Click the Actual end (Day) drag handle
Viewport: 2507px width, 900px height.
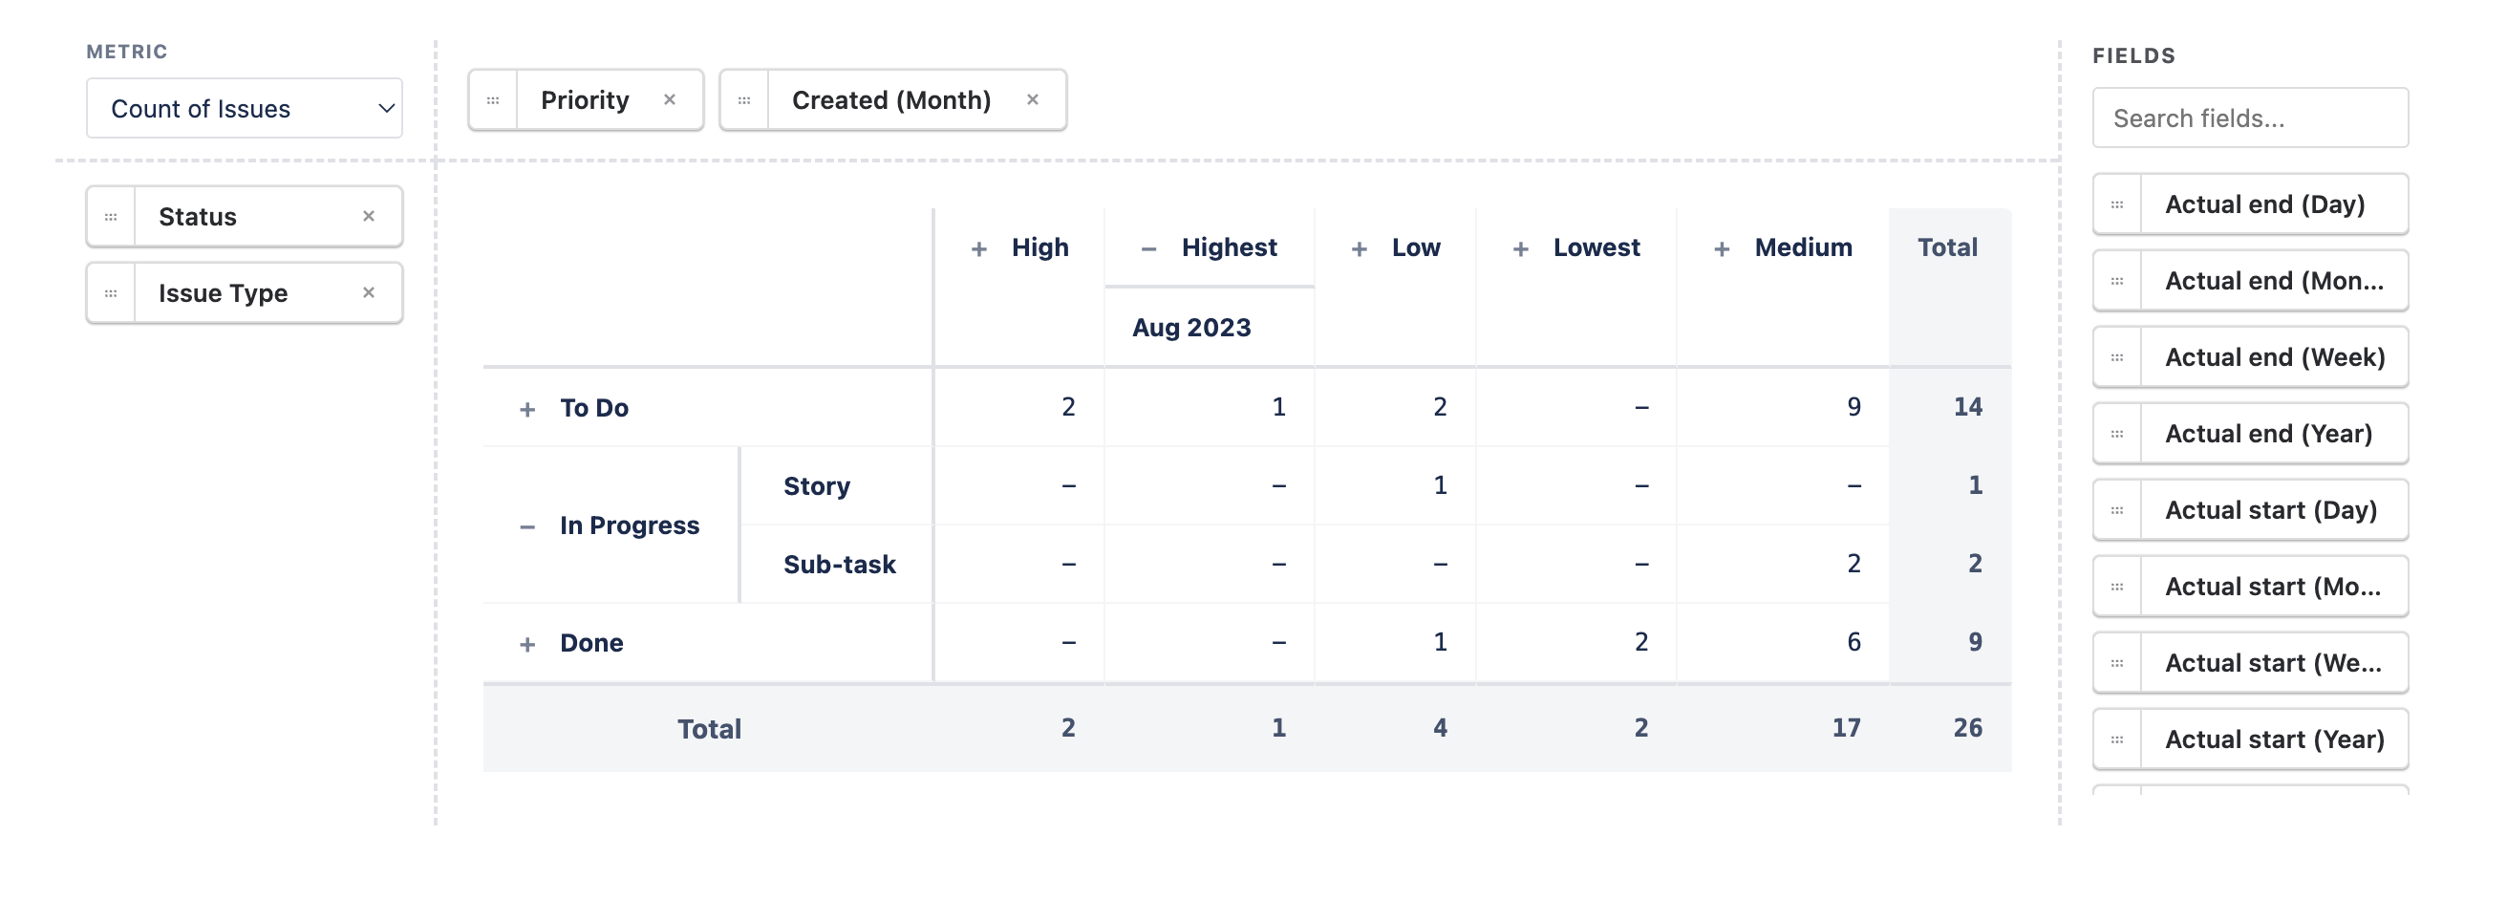[x=2117, y=205]
